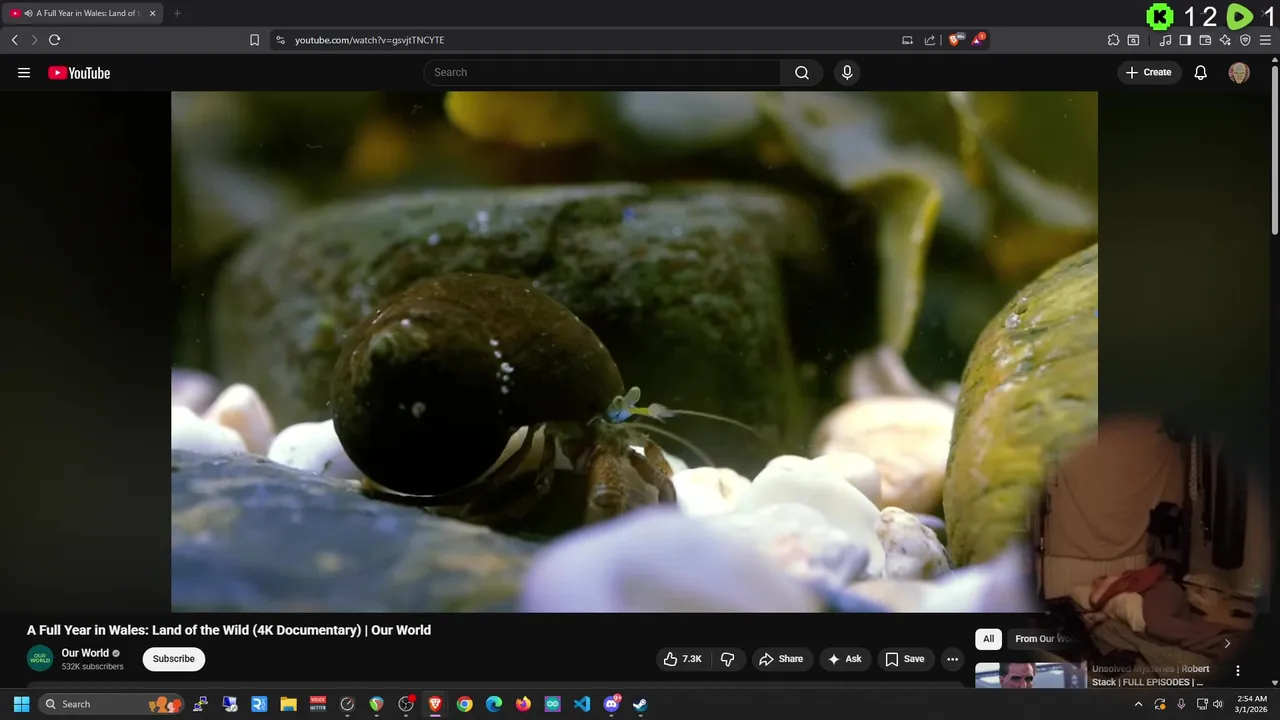Click the Create button
This screenshot has height=720, width=1280.
(x=1149, y=72)
